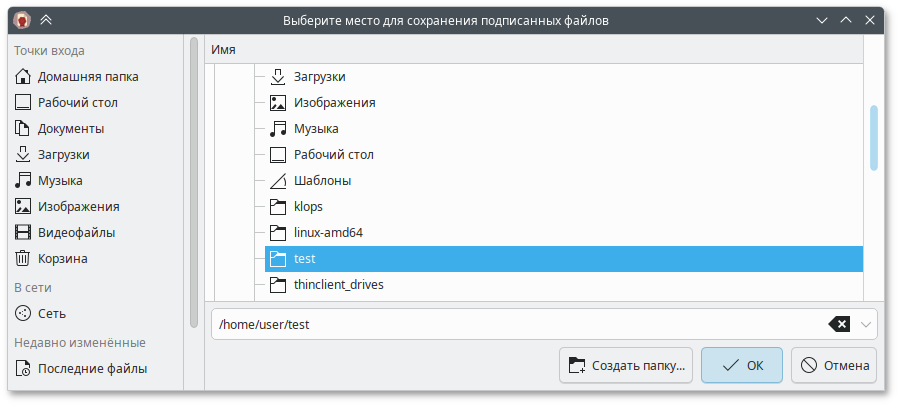The width and height of the screenshot is (898, 405).
Task: Click the double-chevron keep-above title button
Action: [x=46, y=21]
